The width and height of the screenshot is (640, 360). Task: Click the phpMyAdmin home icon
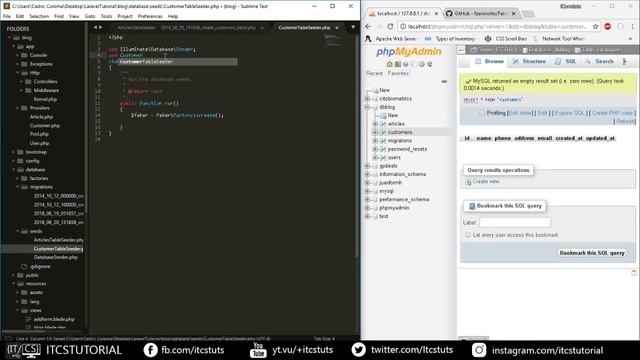(389, 64)
